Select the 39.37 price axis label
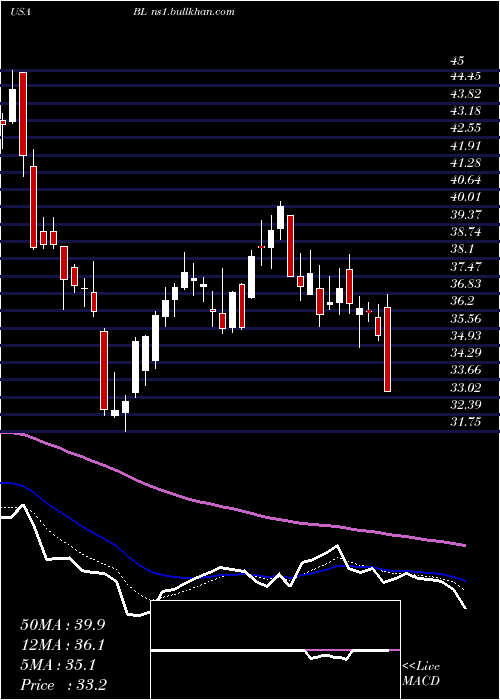Viewport: 500px width, 700px height. (x=466, y=215)
